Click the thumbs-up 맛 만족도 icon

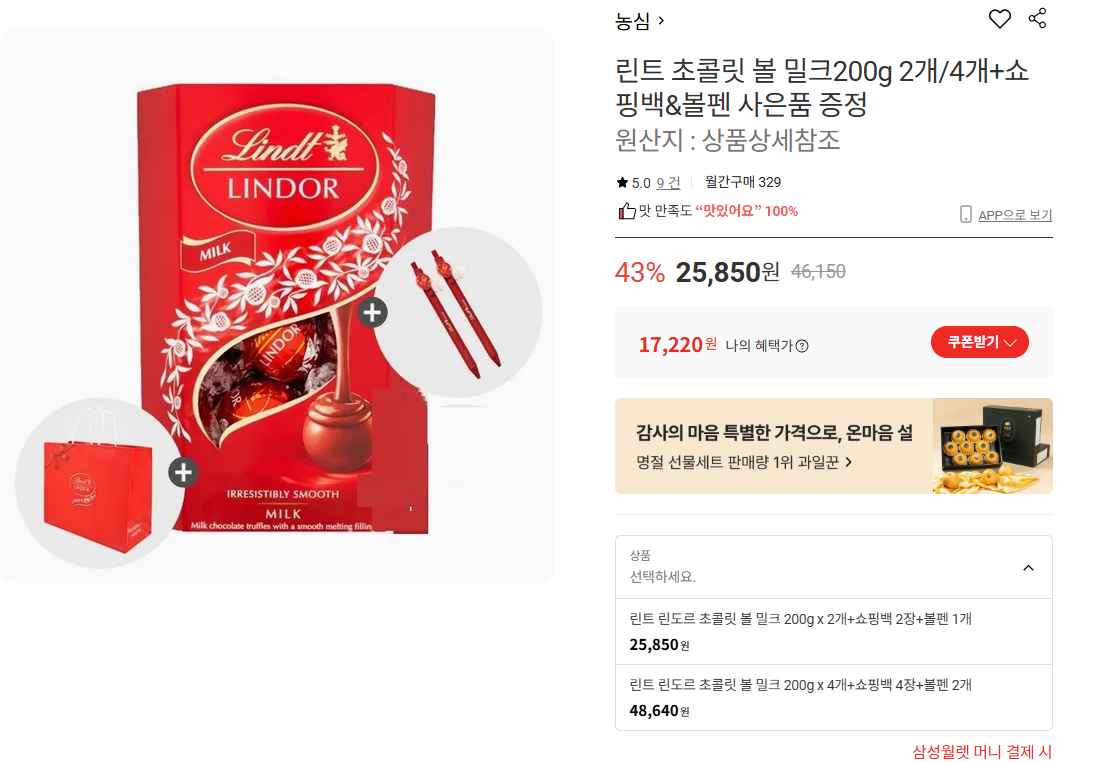[626, 211]
